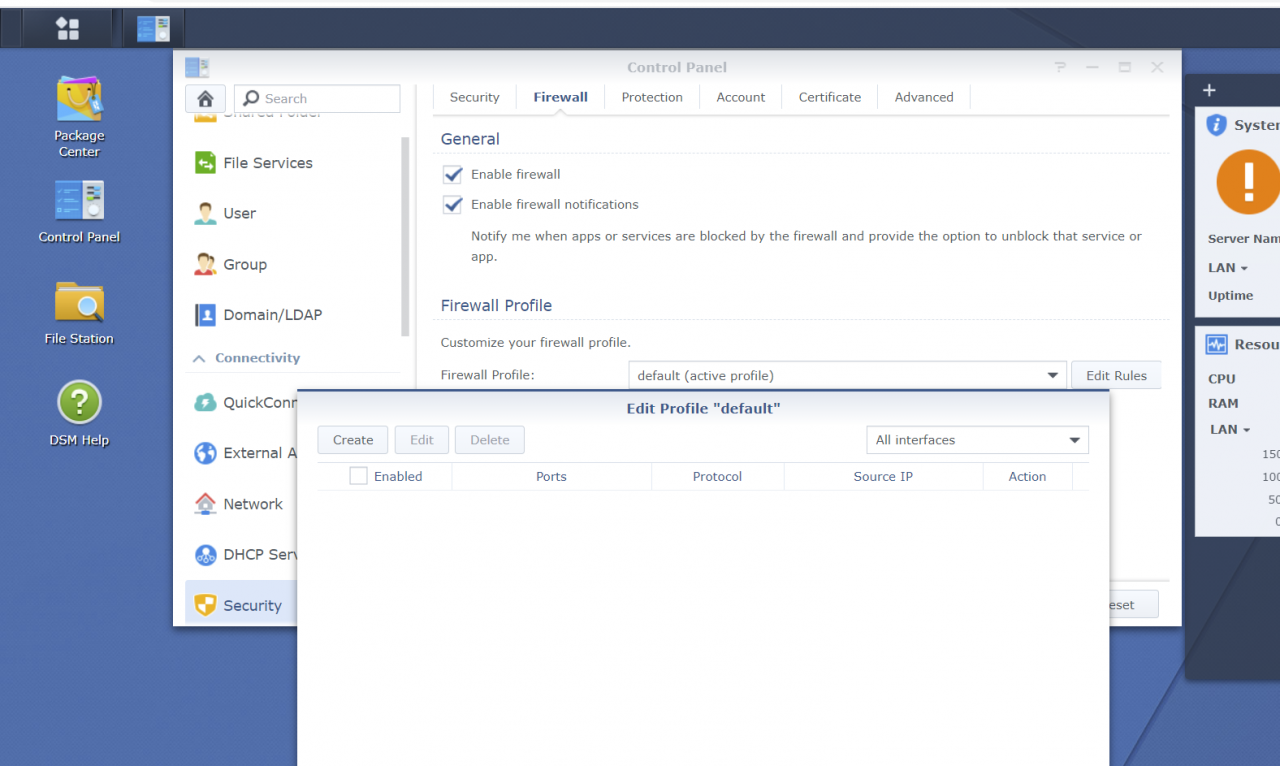Select the Security shield sidebar item

click(x=250, y=605)
